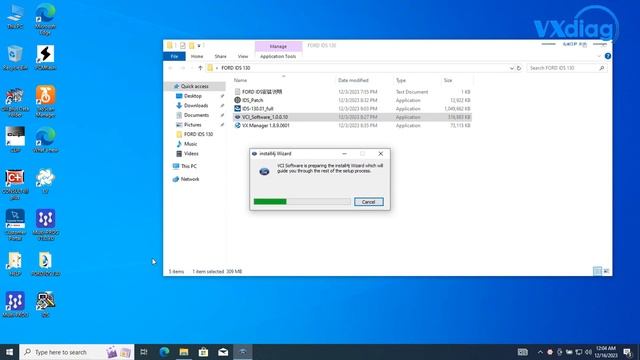Launch the red C+ desktop shortcut
The image size is (640, 360).
tap(15, 184)
